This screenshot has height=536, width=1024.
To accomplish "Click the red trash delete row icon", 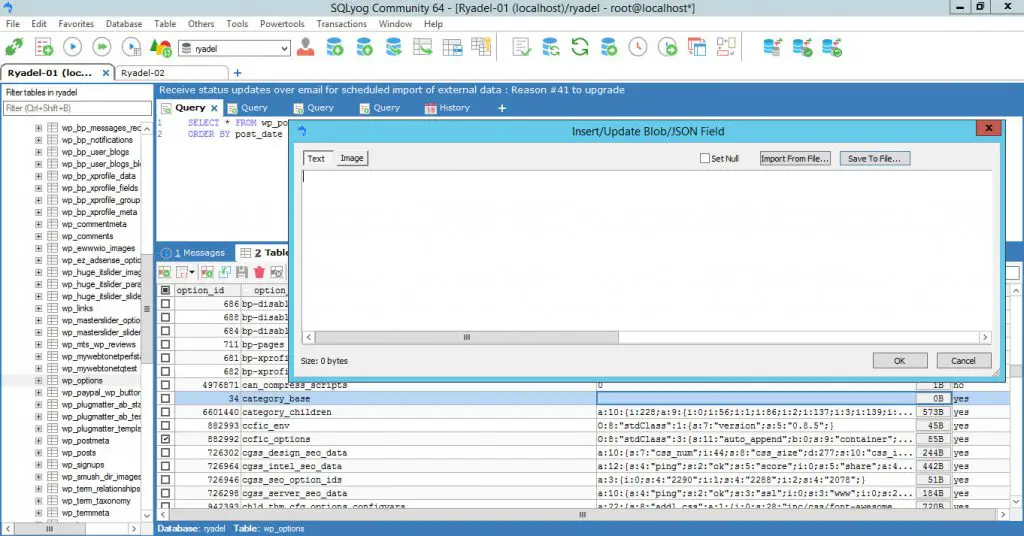I will [x=259, y=272].
